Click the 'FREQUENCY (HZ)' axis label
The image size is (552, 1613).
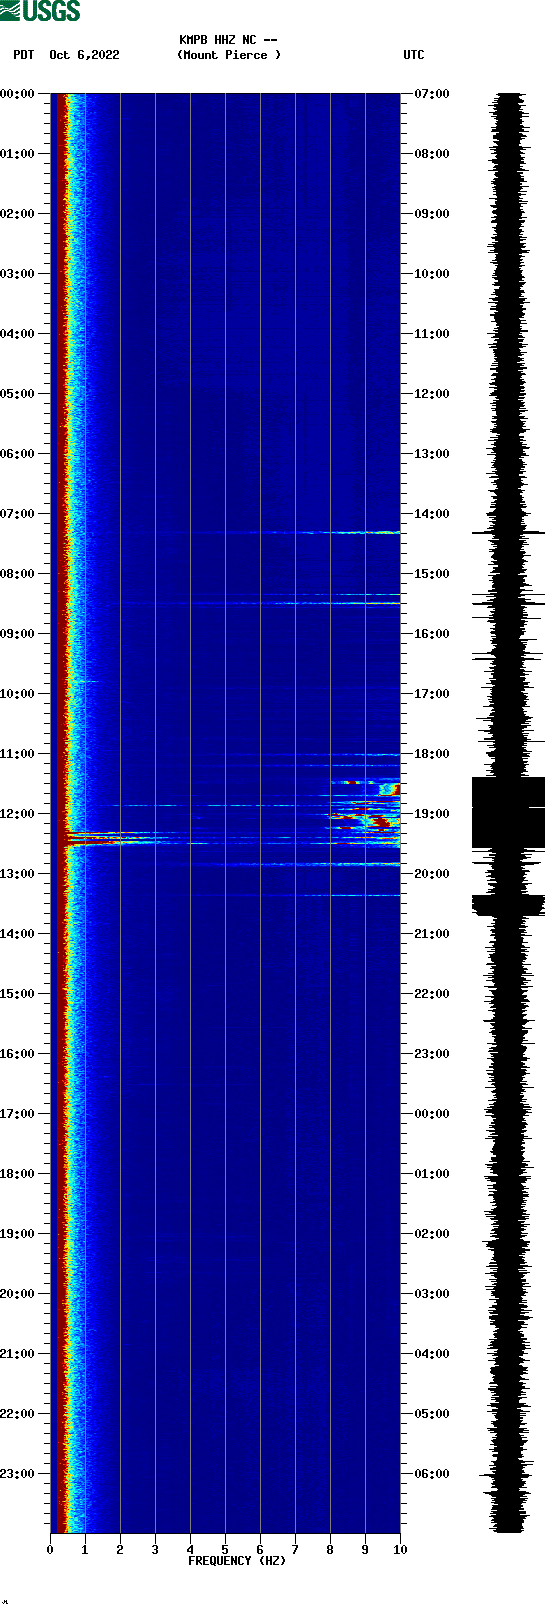coord(237,1561)
